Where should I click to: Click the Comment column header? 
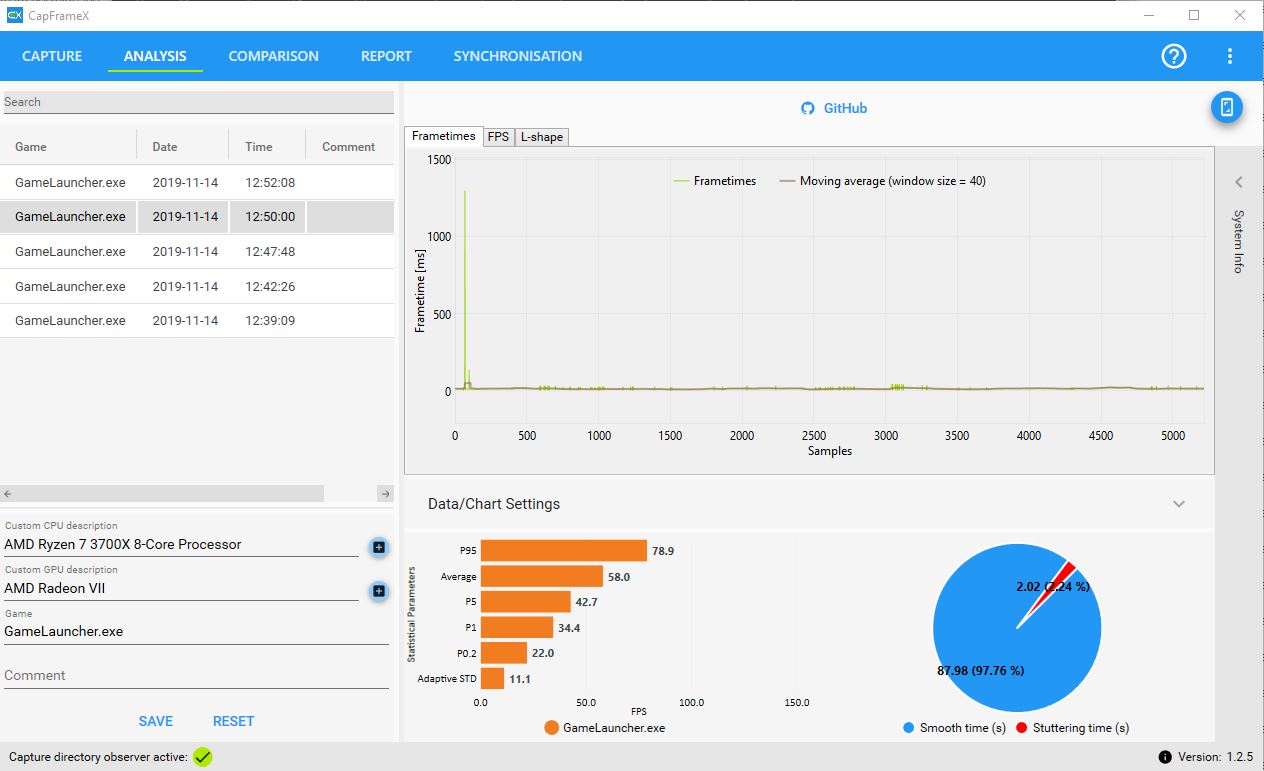point(349,146)
